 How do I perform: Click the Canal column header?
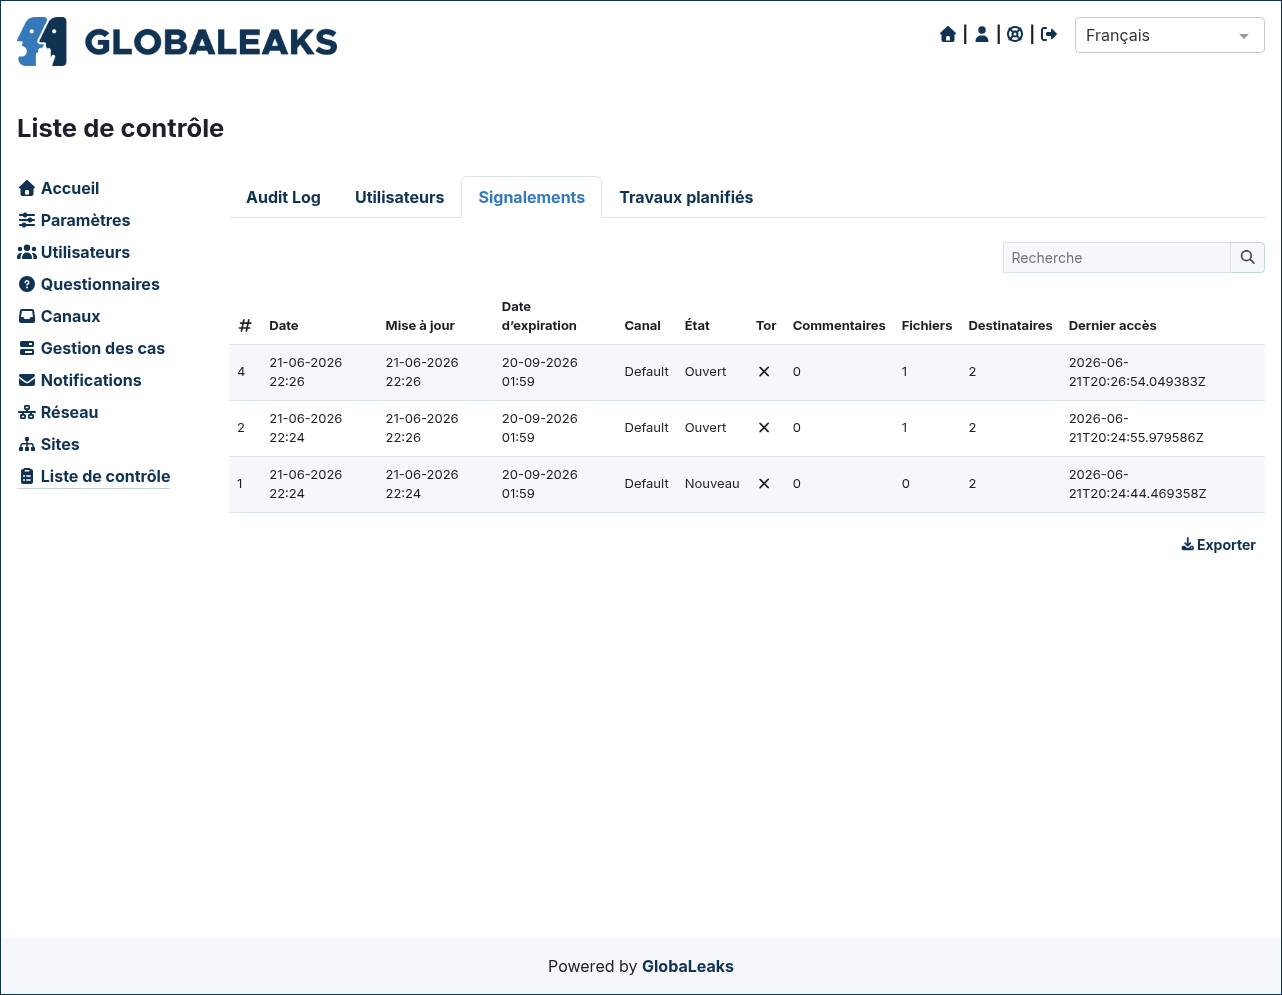click(642, 325)
